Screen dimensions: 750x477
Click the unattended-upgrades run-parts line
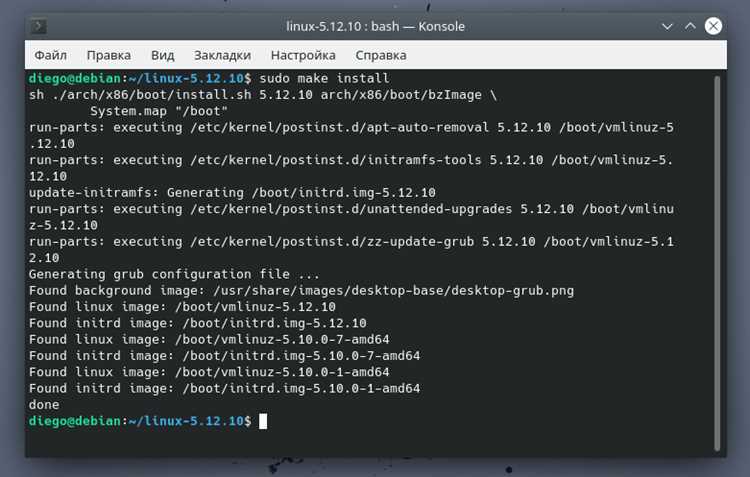pyautogui.click(x=352, y=217)
